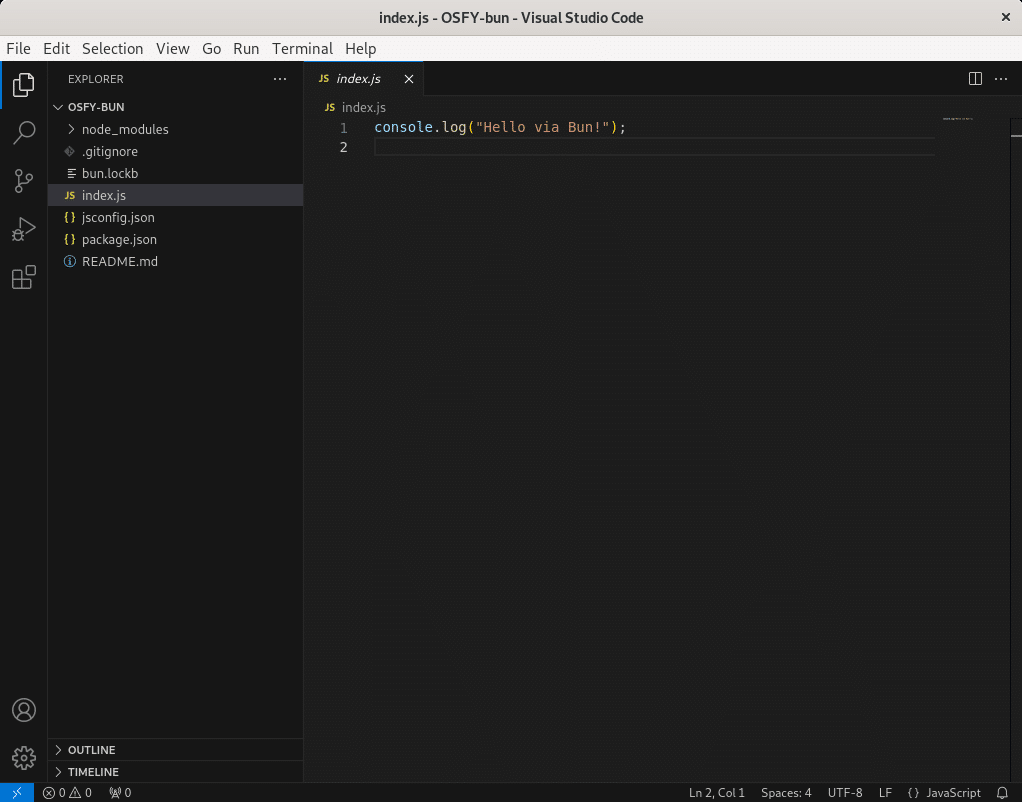Open package.json from the explorer
1022x802 pixels.
click(x=119, y=239)
